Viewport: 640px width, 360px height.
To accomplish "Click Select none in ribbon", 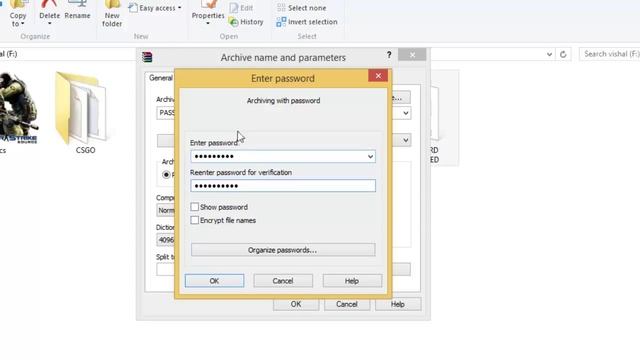I will [302, 8].
